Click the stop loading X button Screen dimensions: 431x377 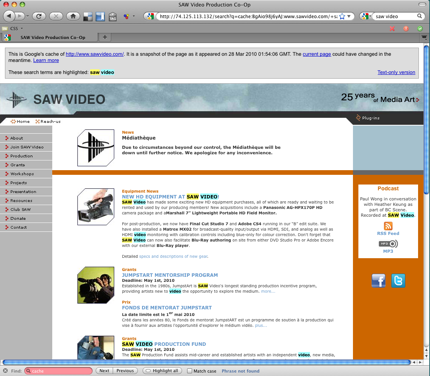click(x=56, y=16)
